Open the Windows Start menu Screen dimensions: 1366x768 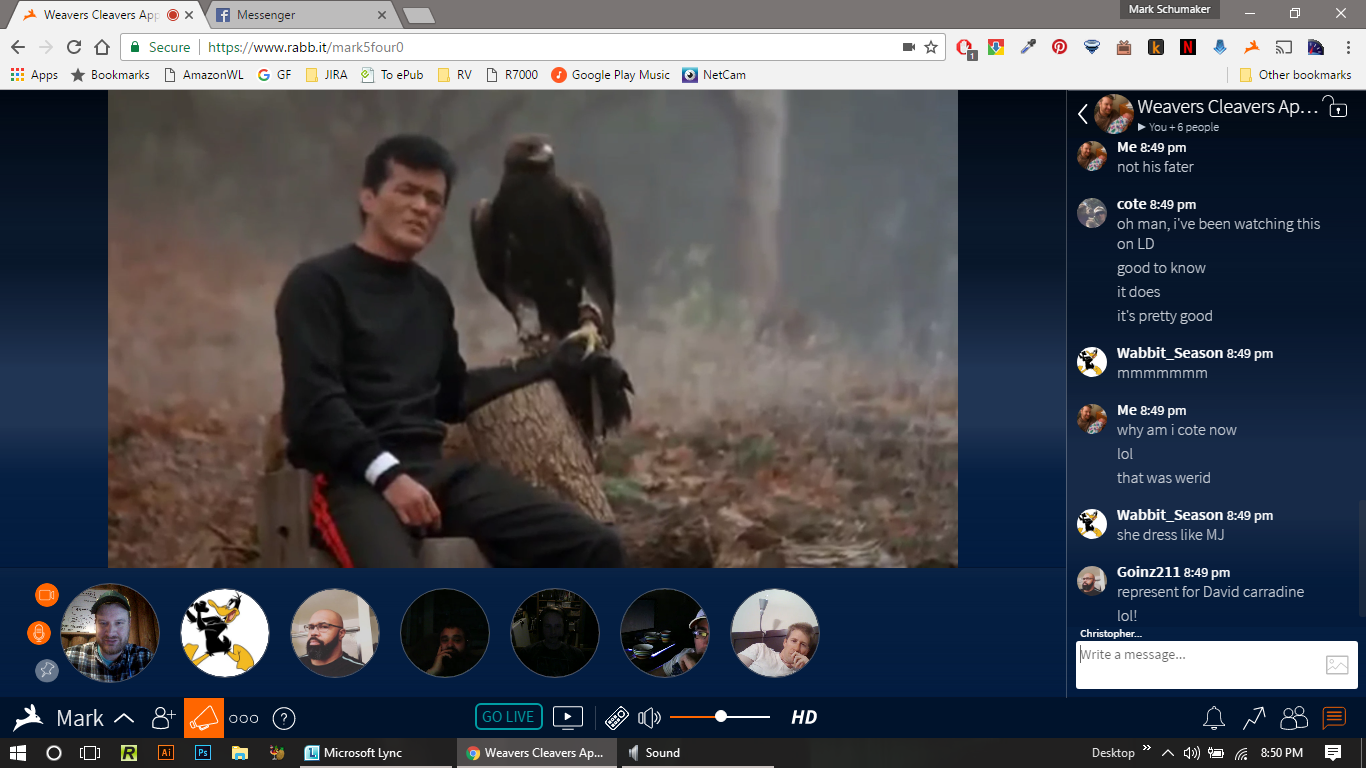(x=18, y=753)
